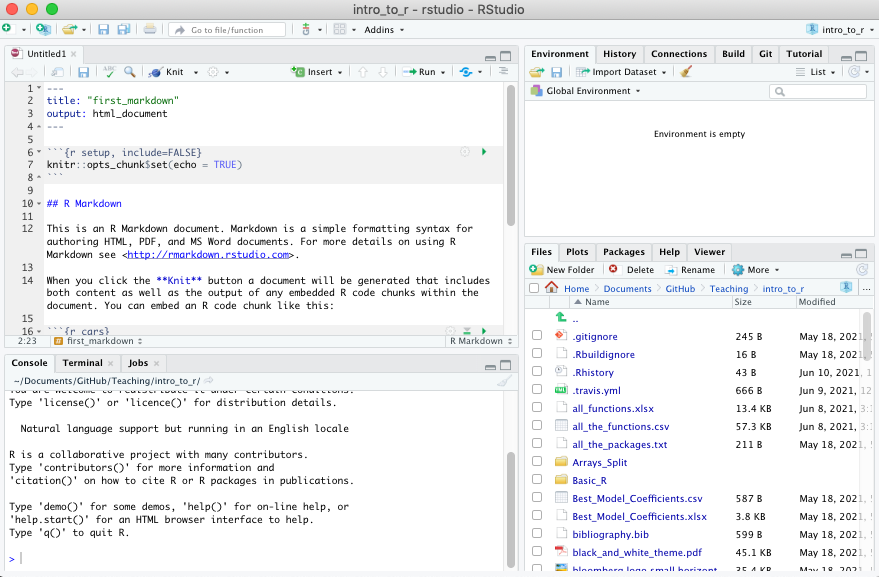The width and height of the screenshot is (879, 577).
Task: Open the Insert chunk dropdown
Action: [317, 72]
